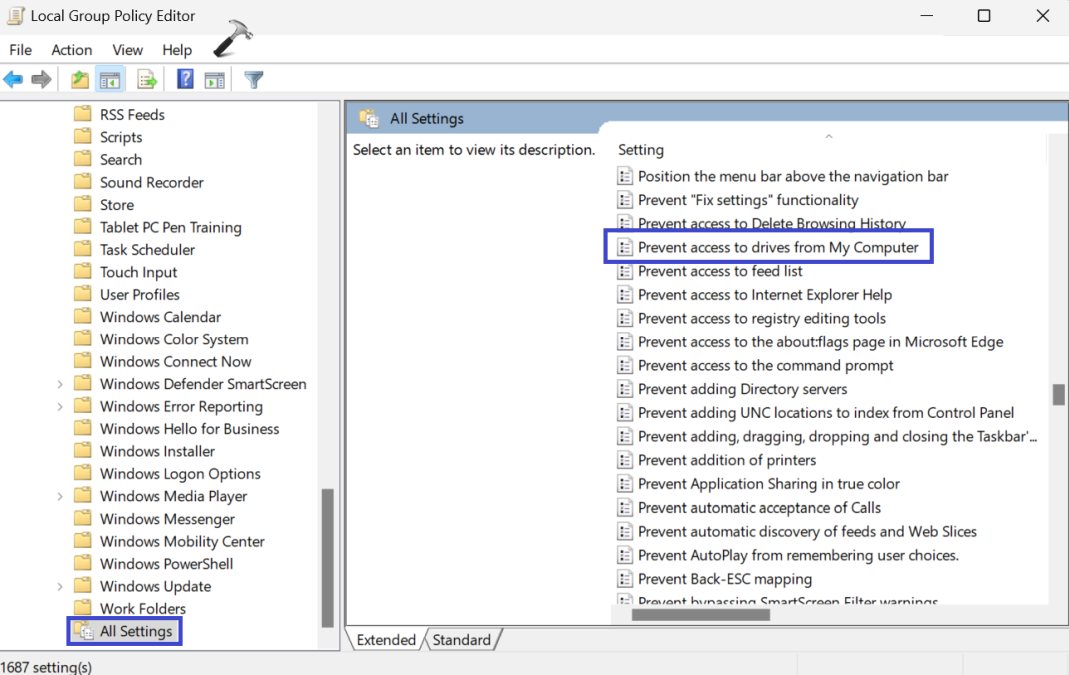Click the Setting column header
Viewport: 1069px width, 675px height.
[x=641, y=150]
